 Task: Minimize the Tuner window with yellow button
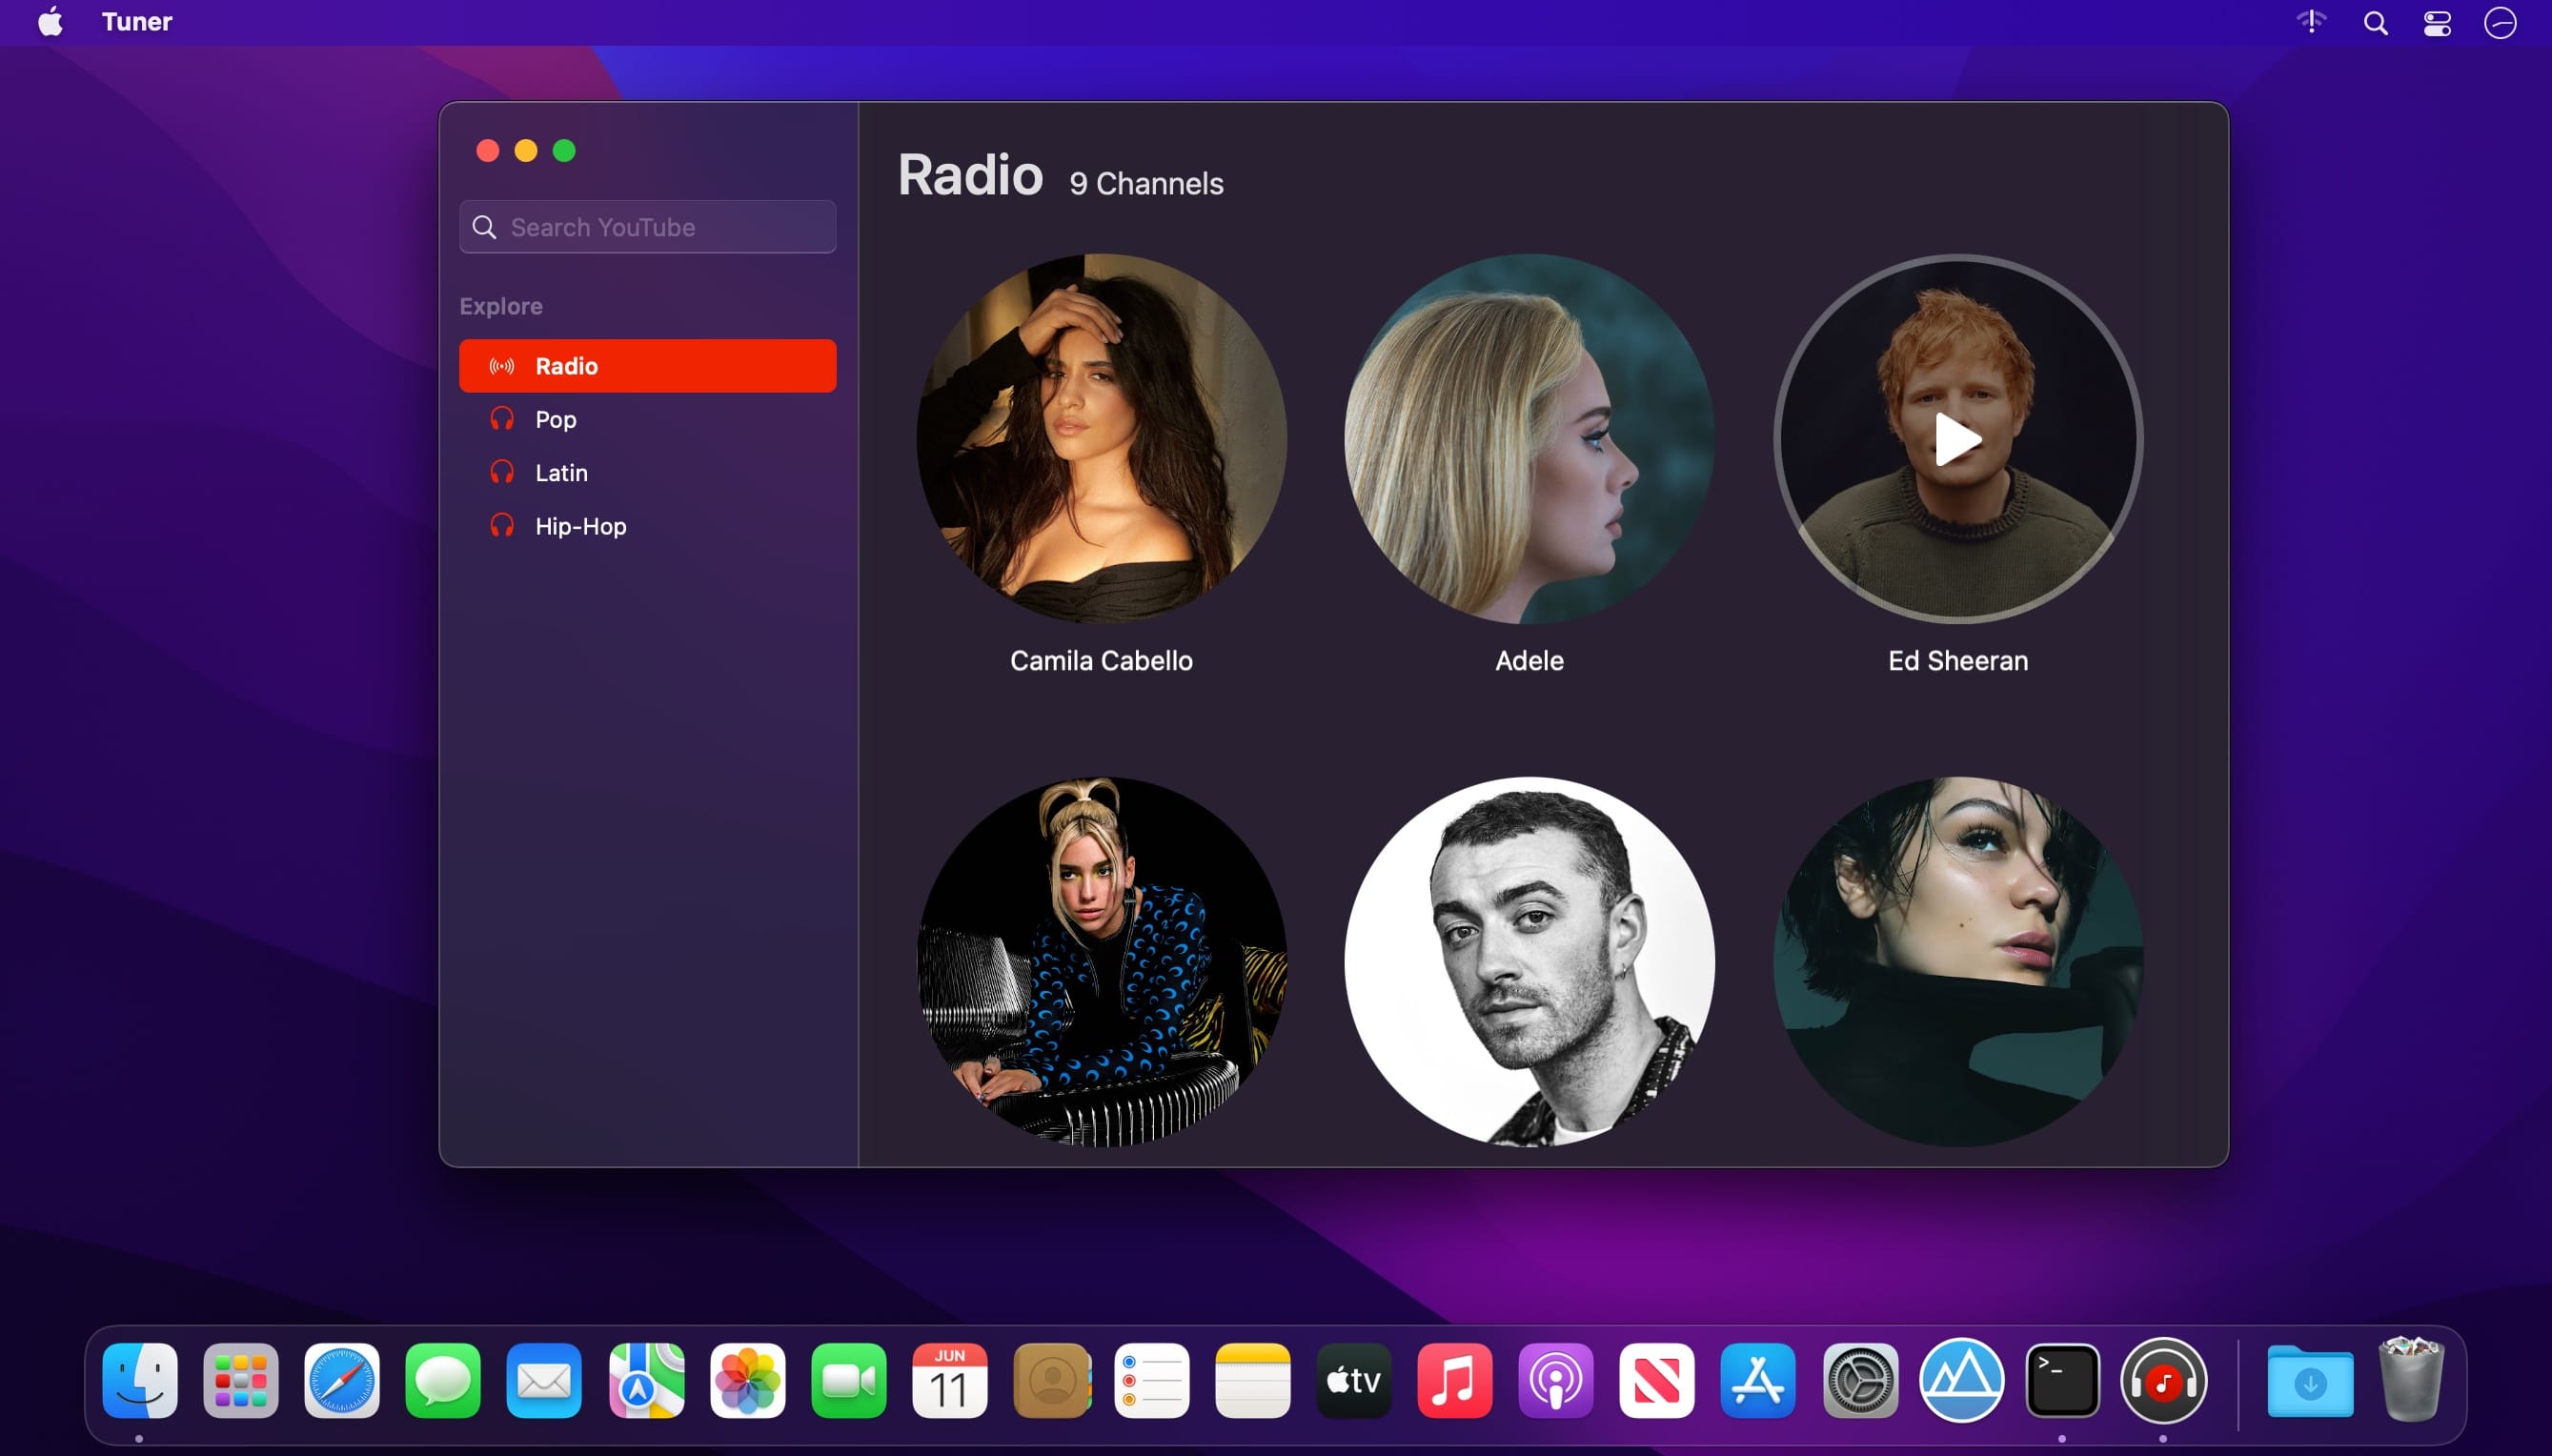point(526,151)
